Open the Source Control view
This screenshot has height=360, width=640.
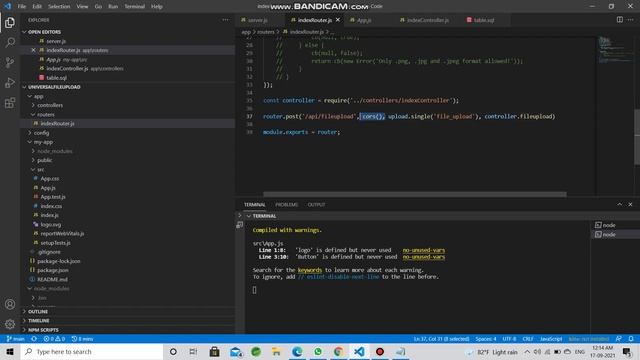(x=10, y=62)
